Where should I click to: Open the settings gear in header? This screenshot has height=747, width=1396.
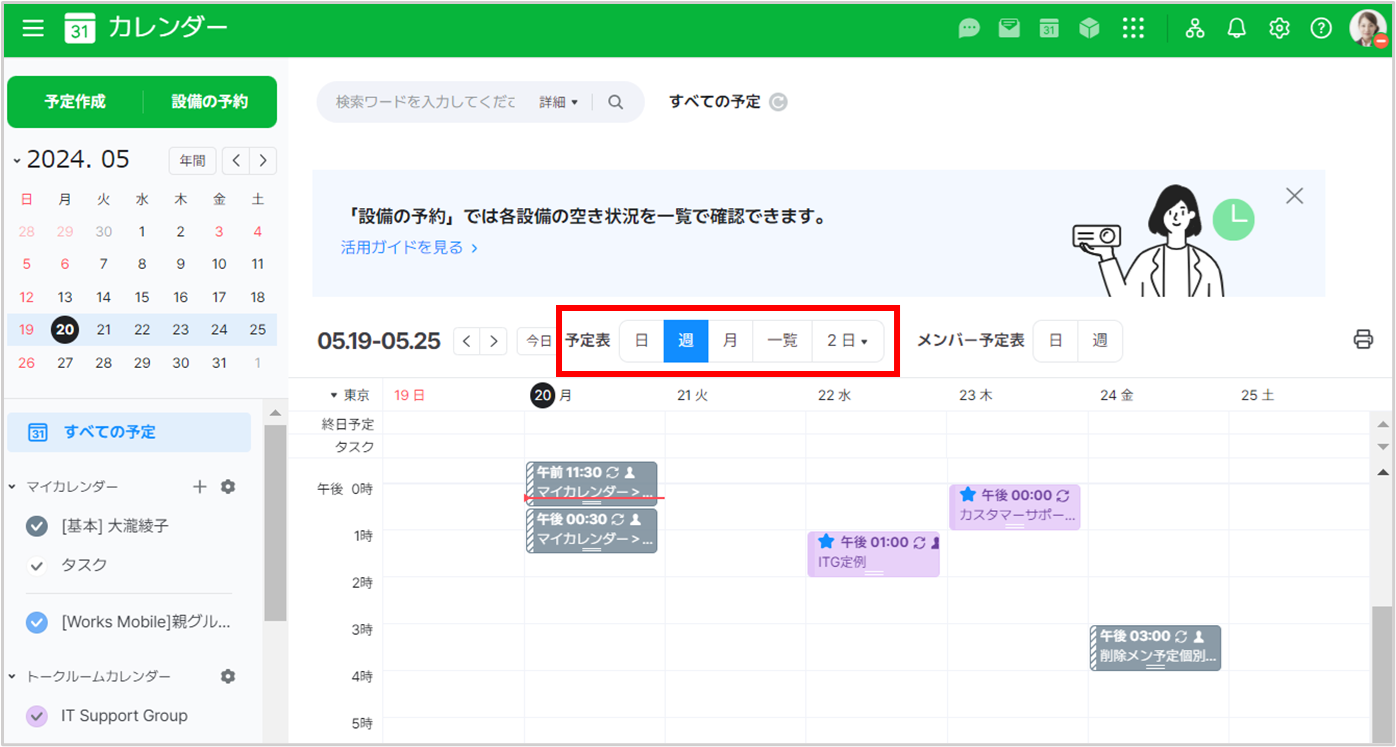1279,29
